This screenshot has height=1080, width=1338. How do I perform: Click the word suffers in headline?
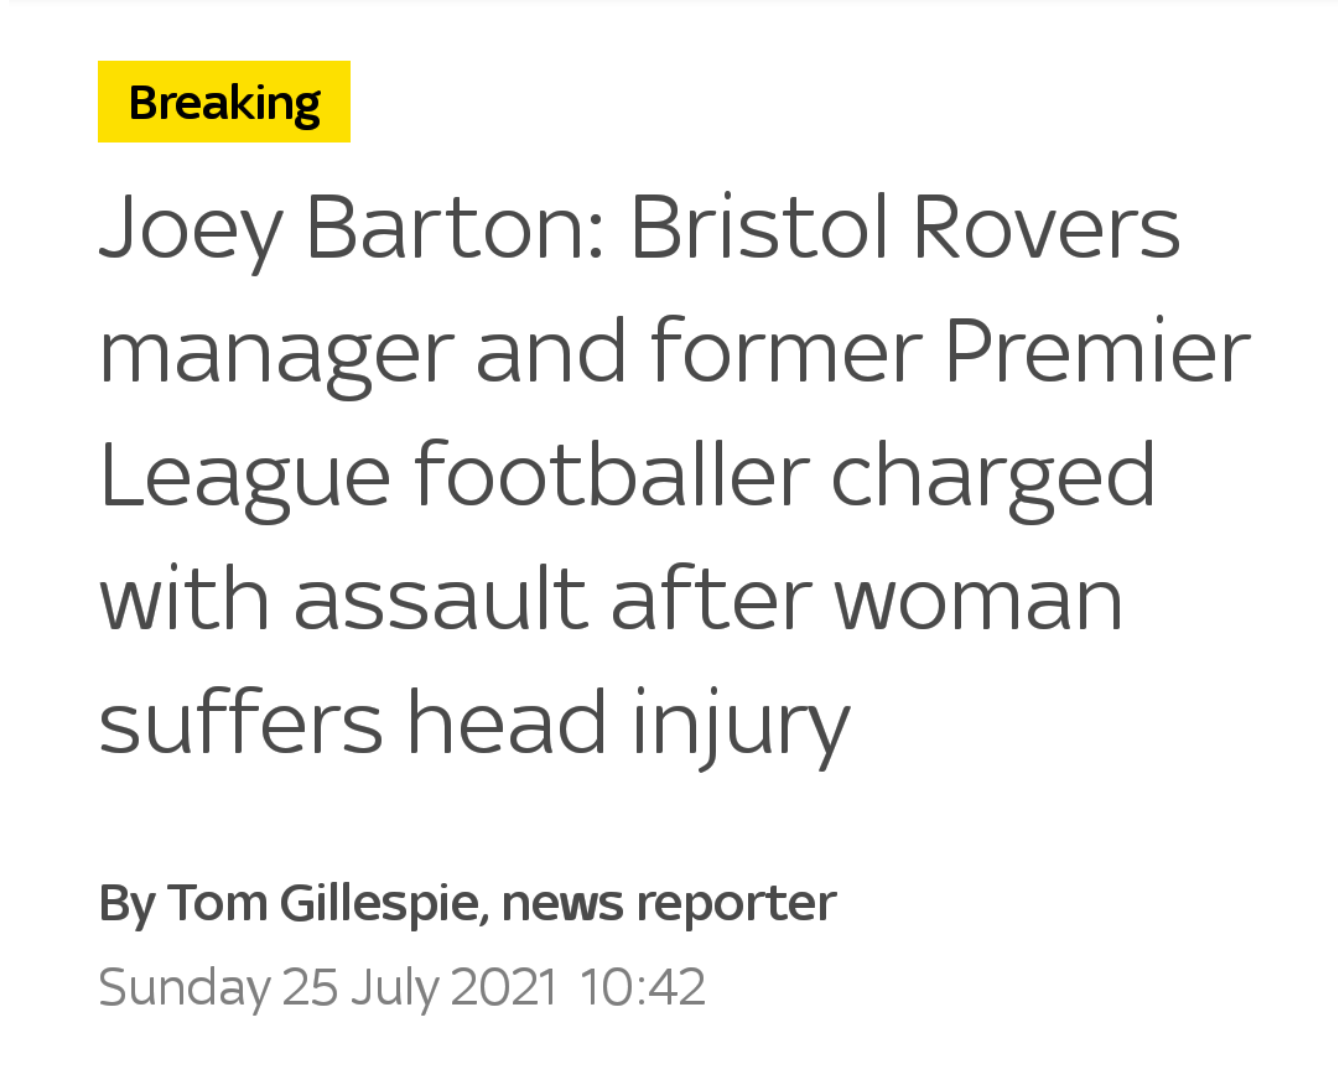click(241, 720)
